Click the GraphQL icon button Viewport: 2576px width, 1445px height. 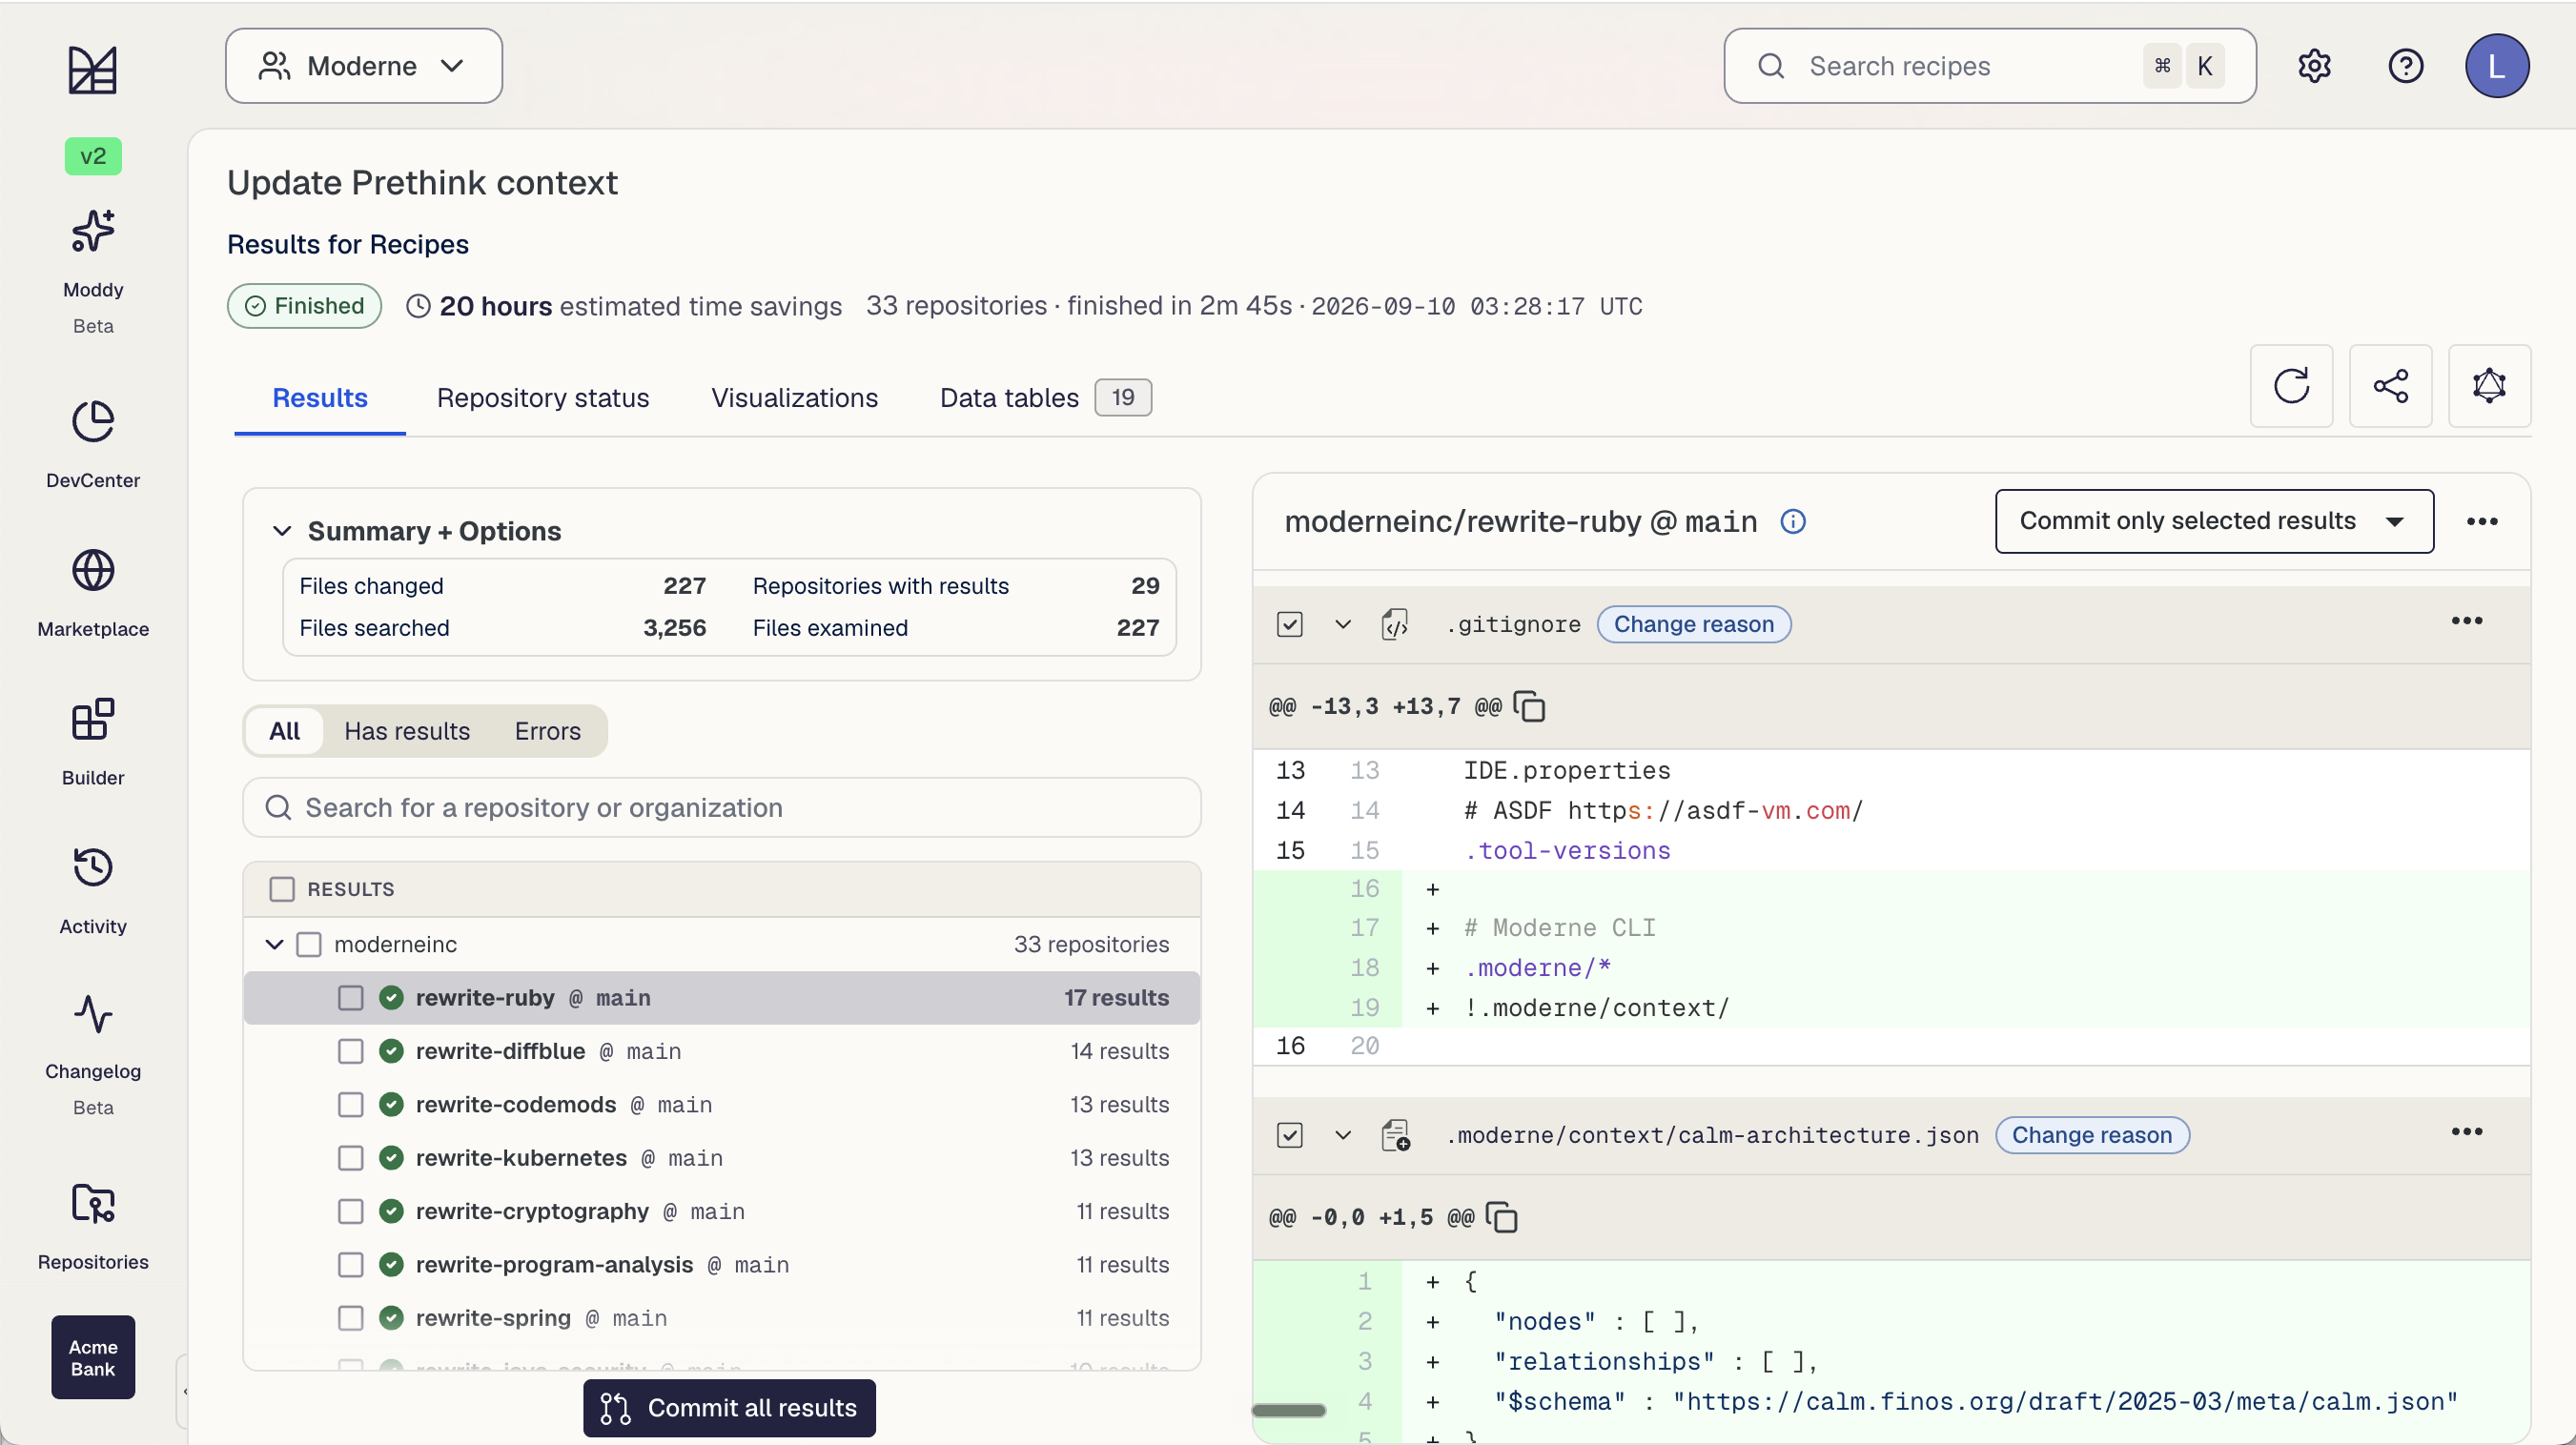point(2489,386)
